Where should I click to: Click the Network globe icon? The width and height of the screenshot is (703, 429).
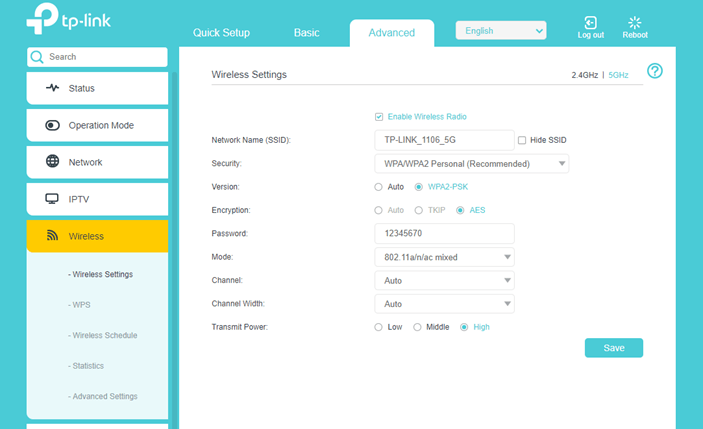[52, 161]
